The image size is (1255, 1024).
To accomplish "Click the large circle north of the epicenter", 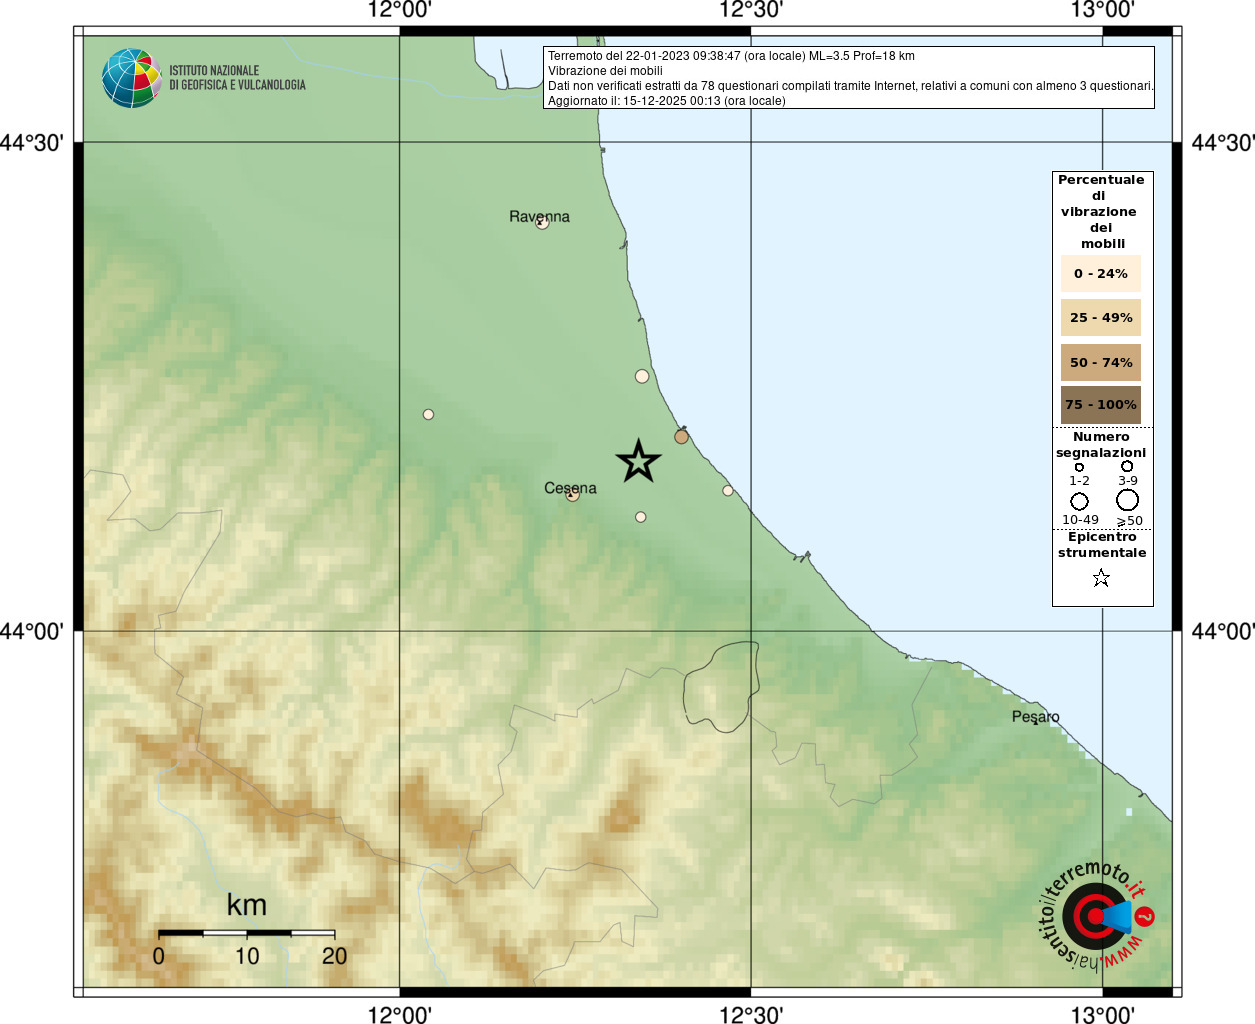I will point(642,376).
